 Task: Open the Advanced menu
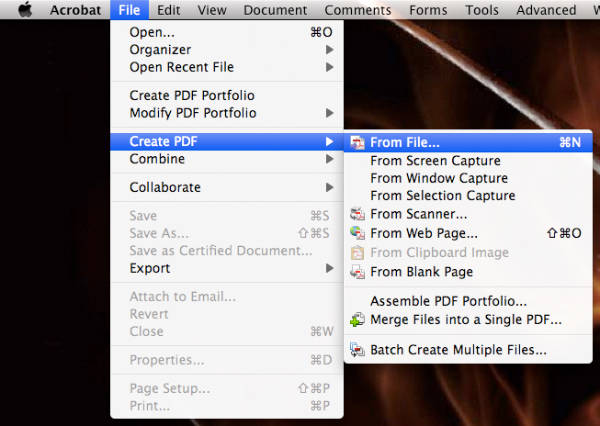click(x=546, y=10)
